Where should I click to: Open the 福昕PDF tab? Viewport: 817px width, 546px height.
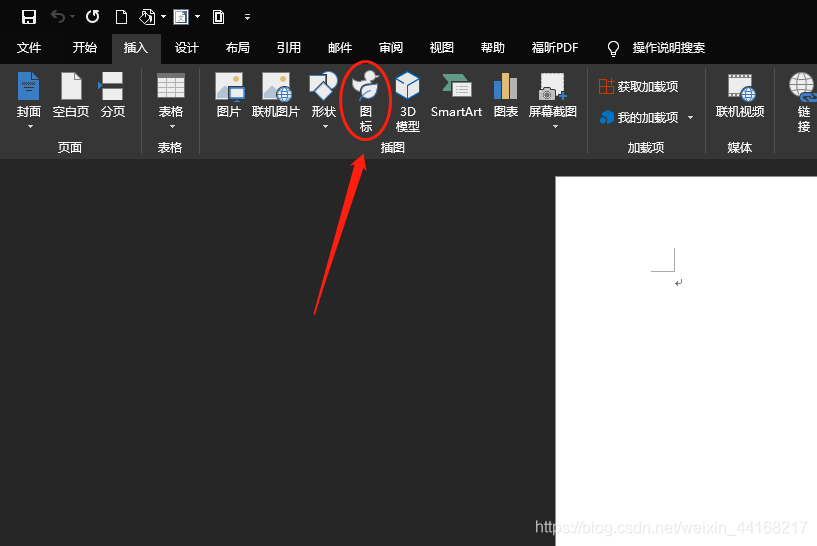(x=554, y=48)
